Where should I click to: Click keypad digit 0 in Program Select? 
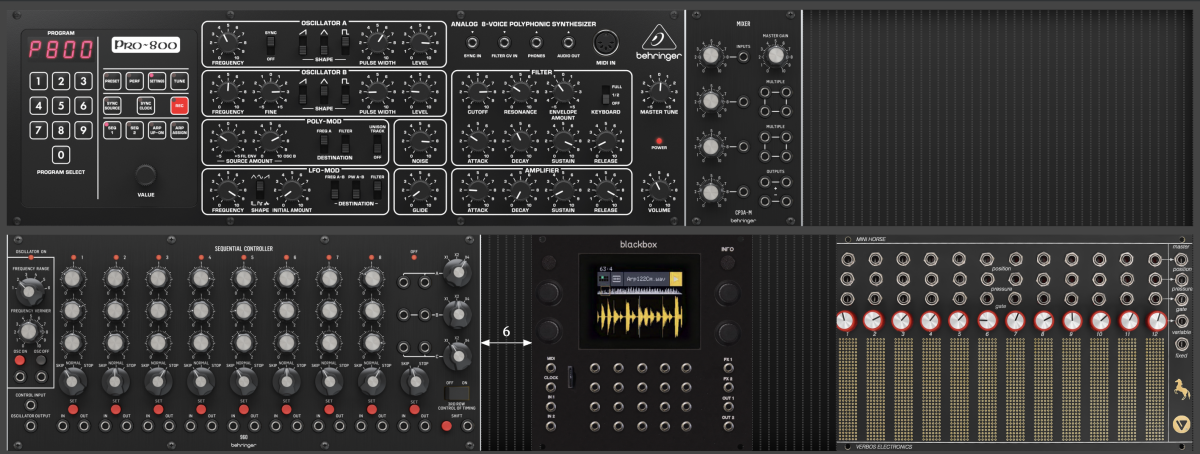click(x=61, y=155)
